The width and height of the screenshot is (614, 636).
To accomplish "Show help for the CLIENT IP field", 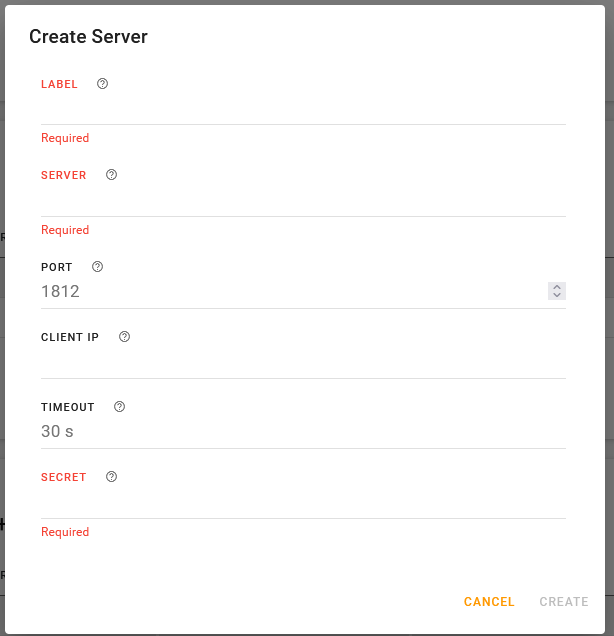I will [x=124, y=337].
